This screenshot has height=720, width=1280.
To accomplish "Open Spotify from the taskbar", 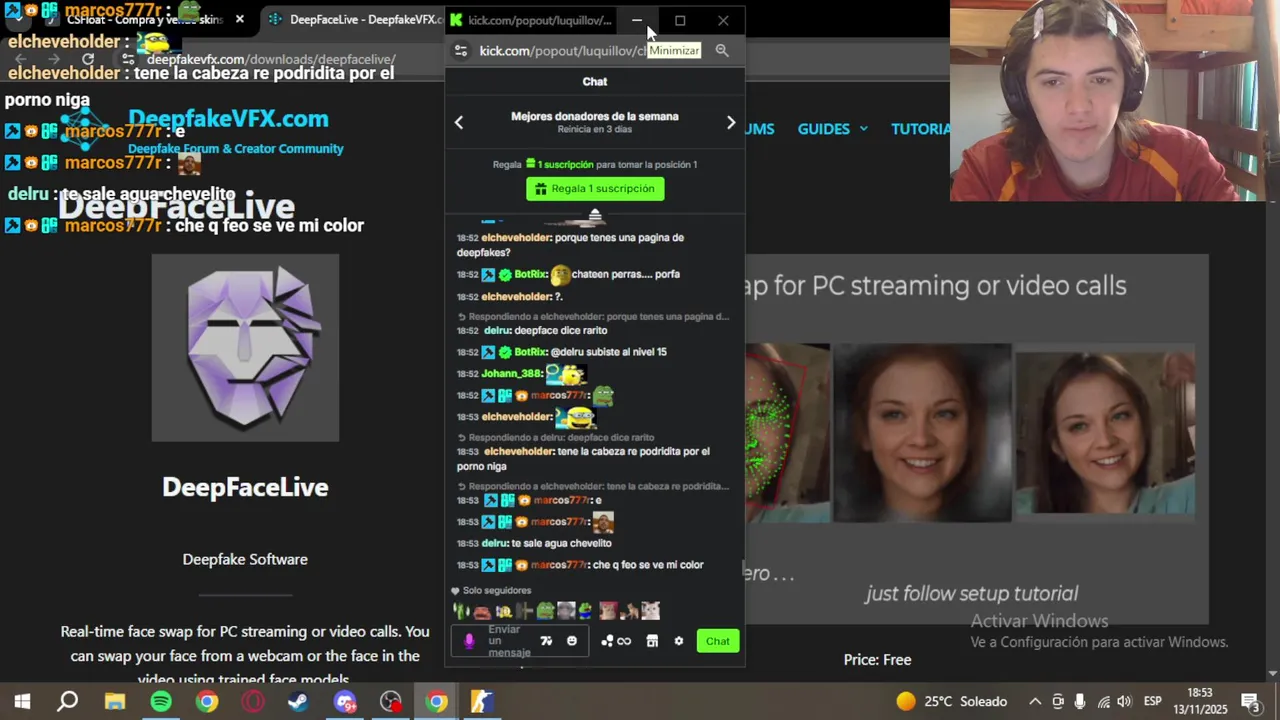I will tap(161, 702).
